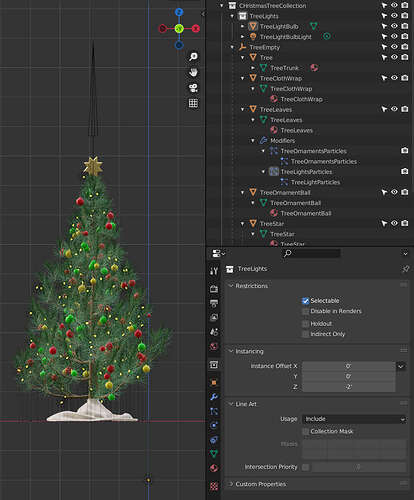Open the World properties tab
Viewport: 414px width, 500px height.
214,346
